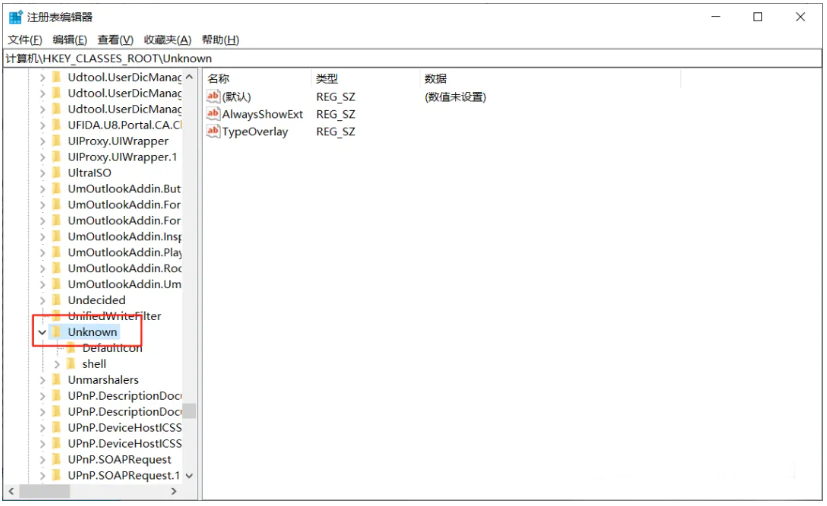Open the 收藏夹(A) menu

coord(167,40)
